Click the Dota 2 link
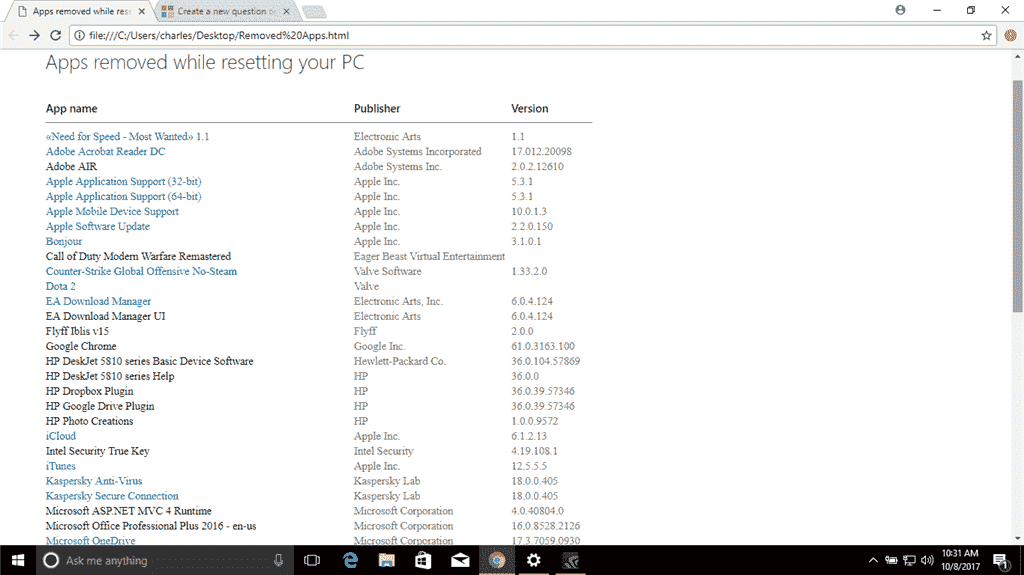 click(61, 286)
